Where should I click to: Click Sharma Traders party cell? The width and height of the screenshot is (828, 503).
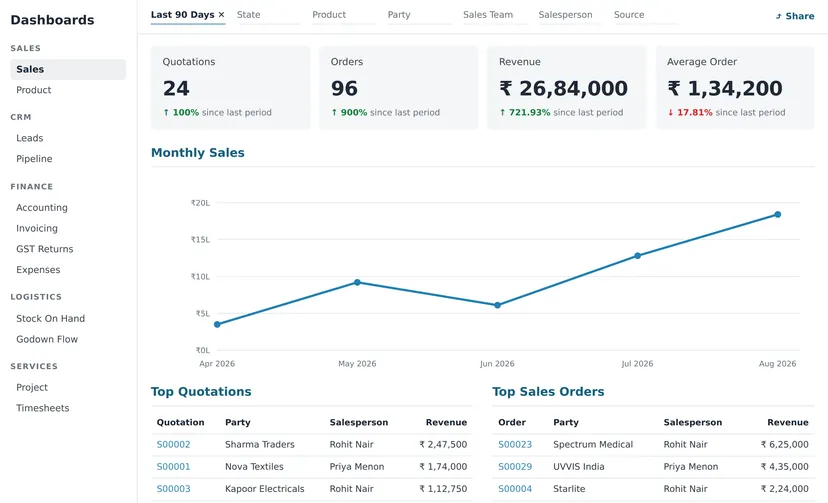coord(260,444)
